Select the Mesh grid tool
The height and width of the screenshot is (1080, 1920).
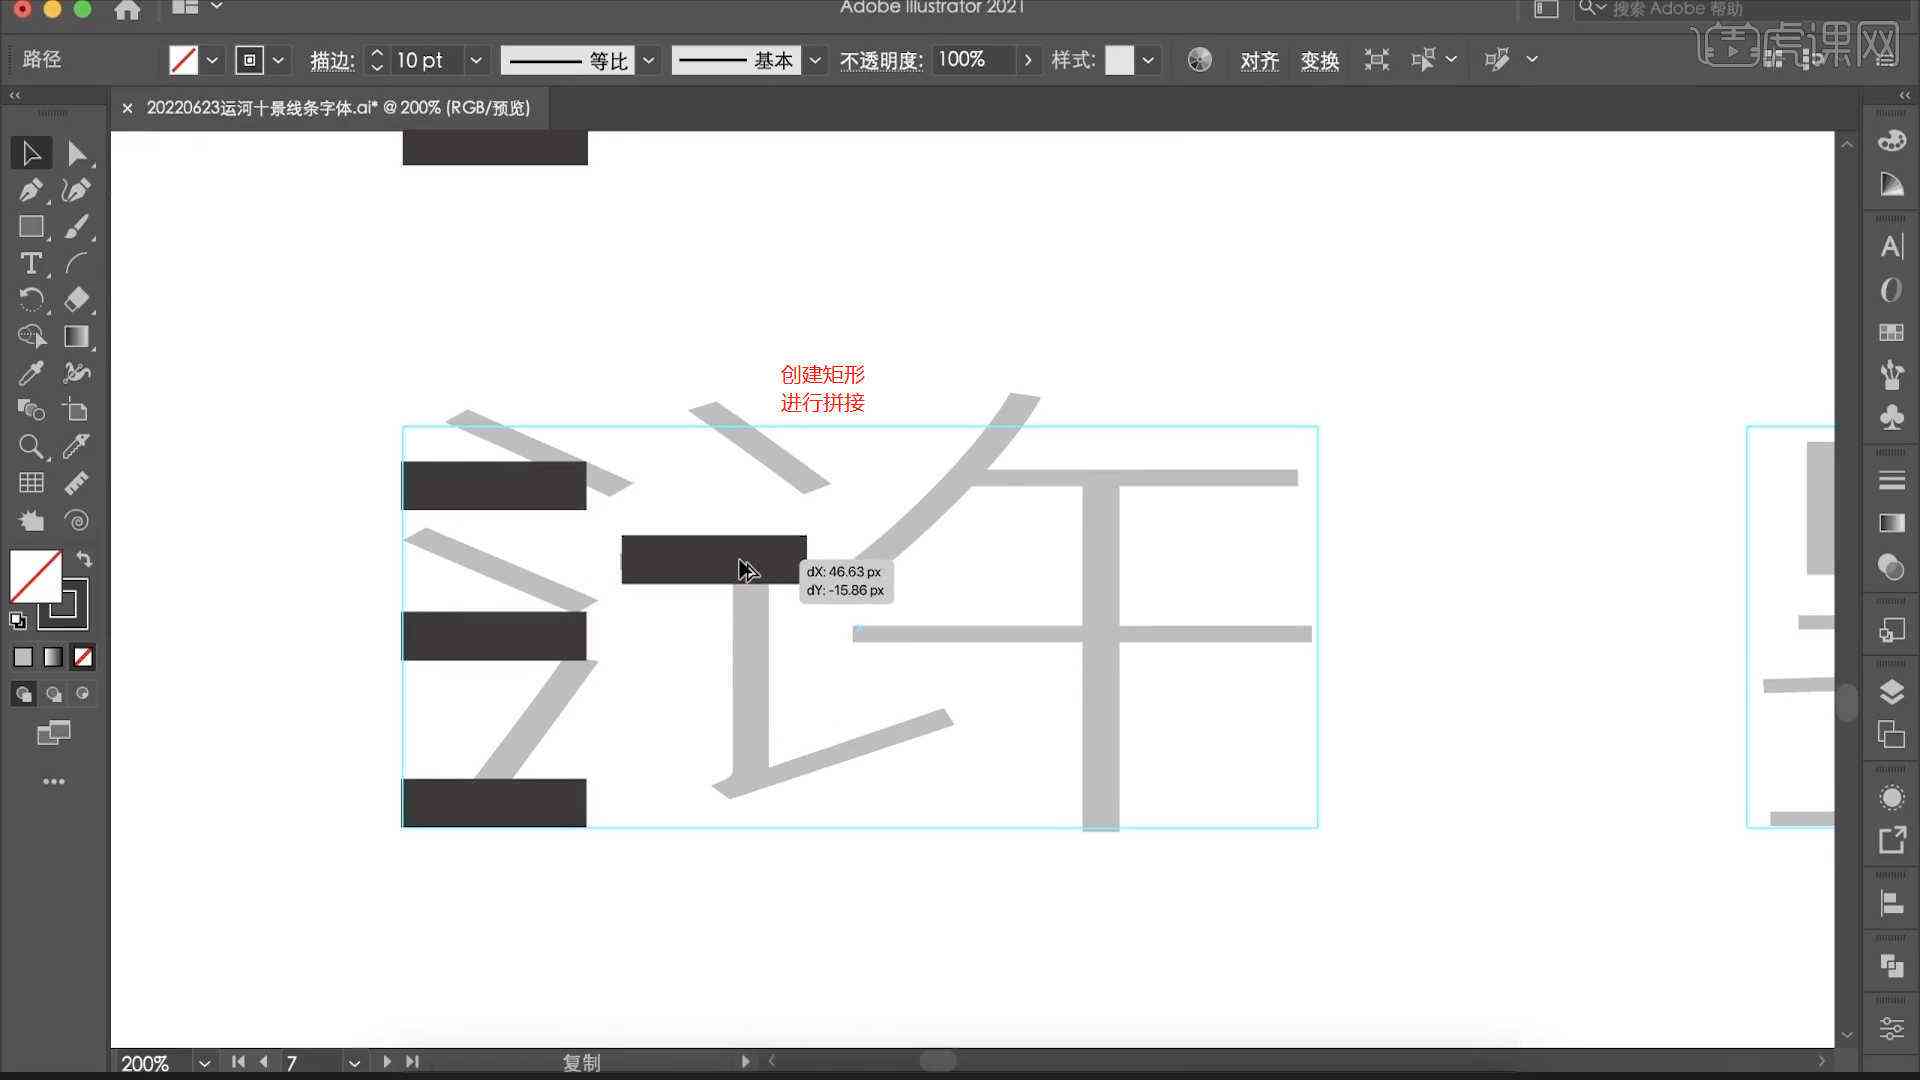tap(31, 483)
